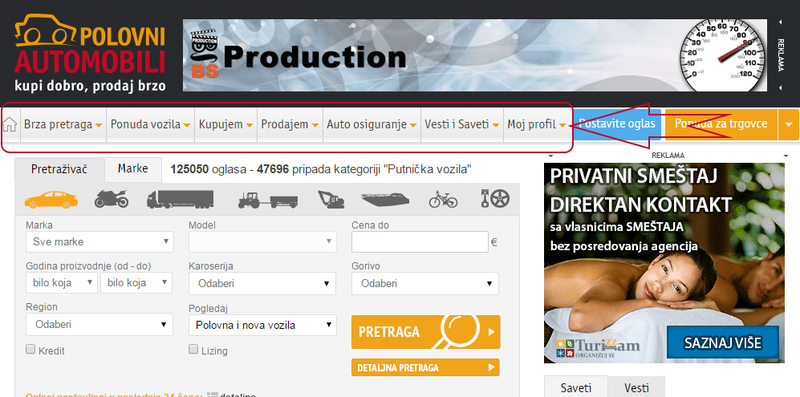The width and height of the screenshot is (800, 397).
Task: Click the Cena do input field
Action: tap(420, 242)
